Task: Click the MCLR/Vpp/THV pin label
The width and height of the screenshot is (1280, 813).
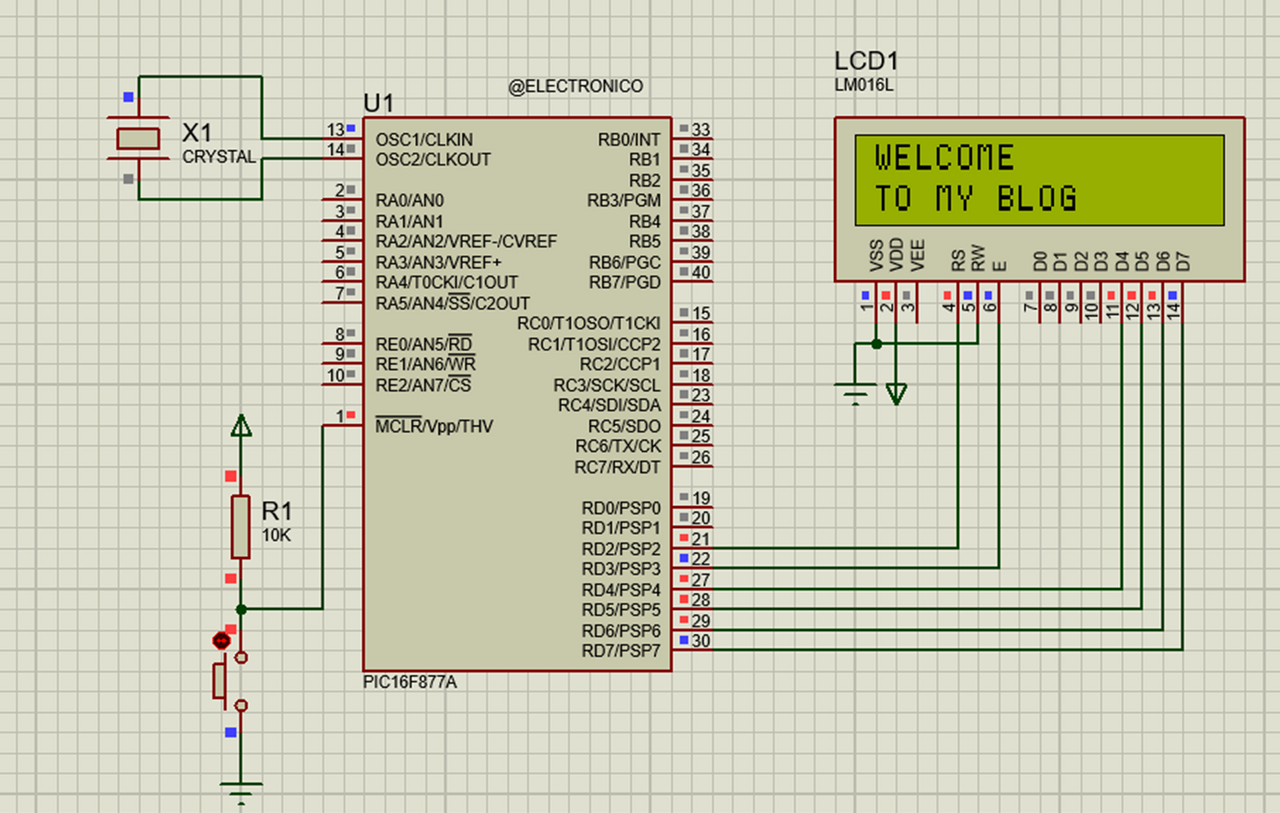Action: pyautogui.click(x=434, y=427)
